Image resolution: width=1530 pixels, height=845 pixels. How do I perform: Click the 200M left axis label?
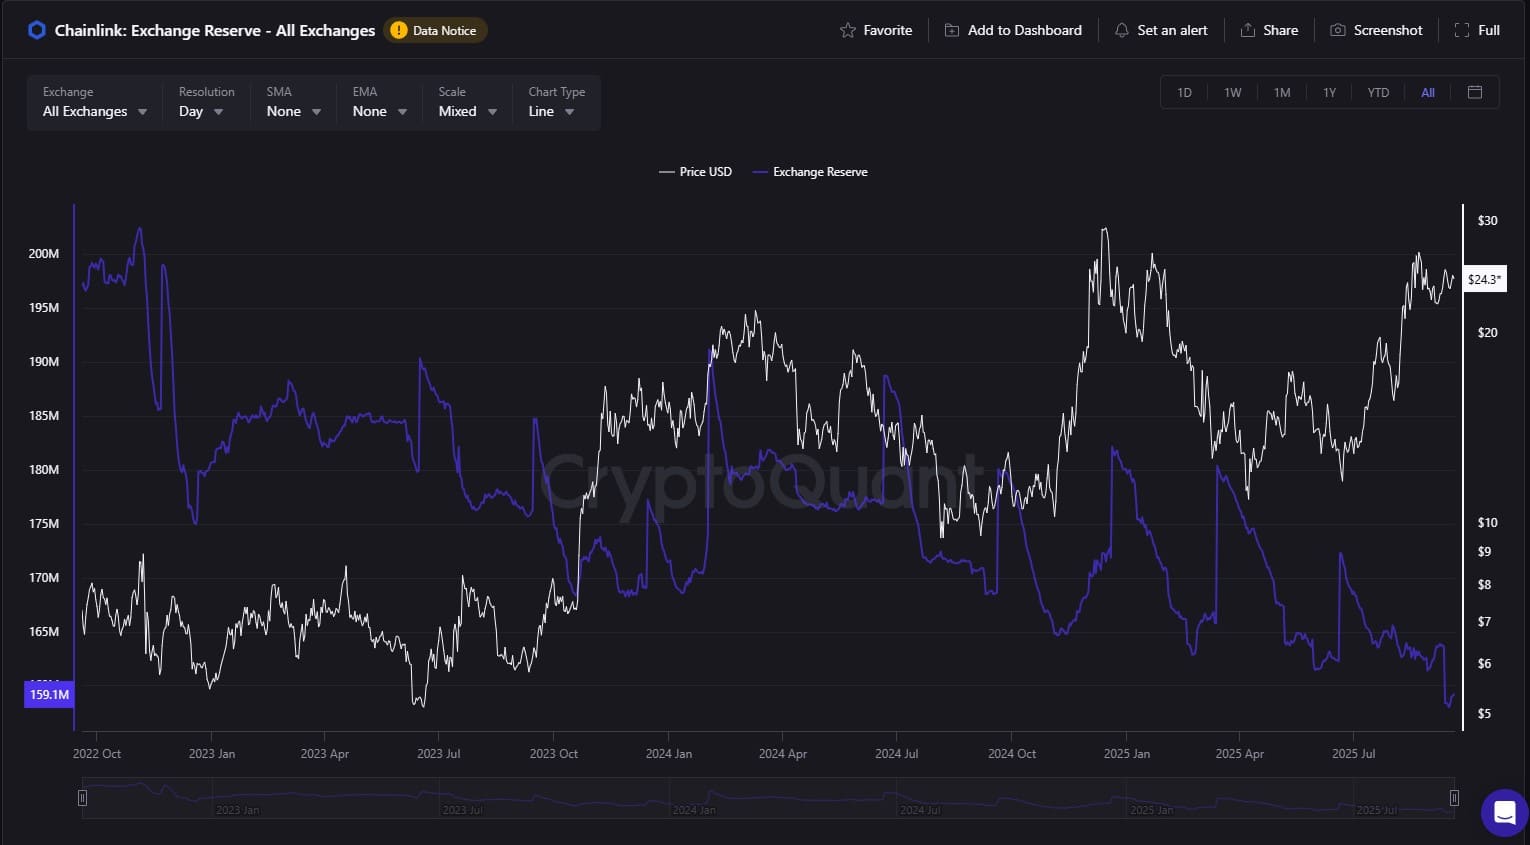pyautogui.click(x=44, y=254)
